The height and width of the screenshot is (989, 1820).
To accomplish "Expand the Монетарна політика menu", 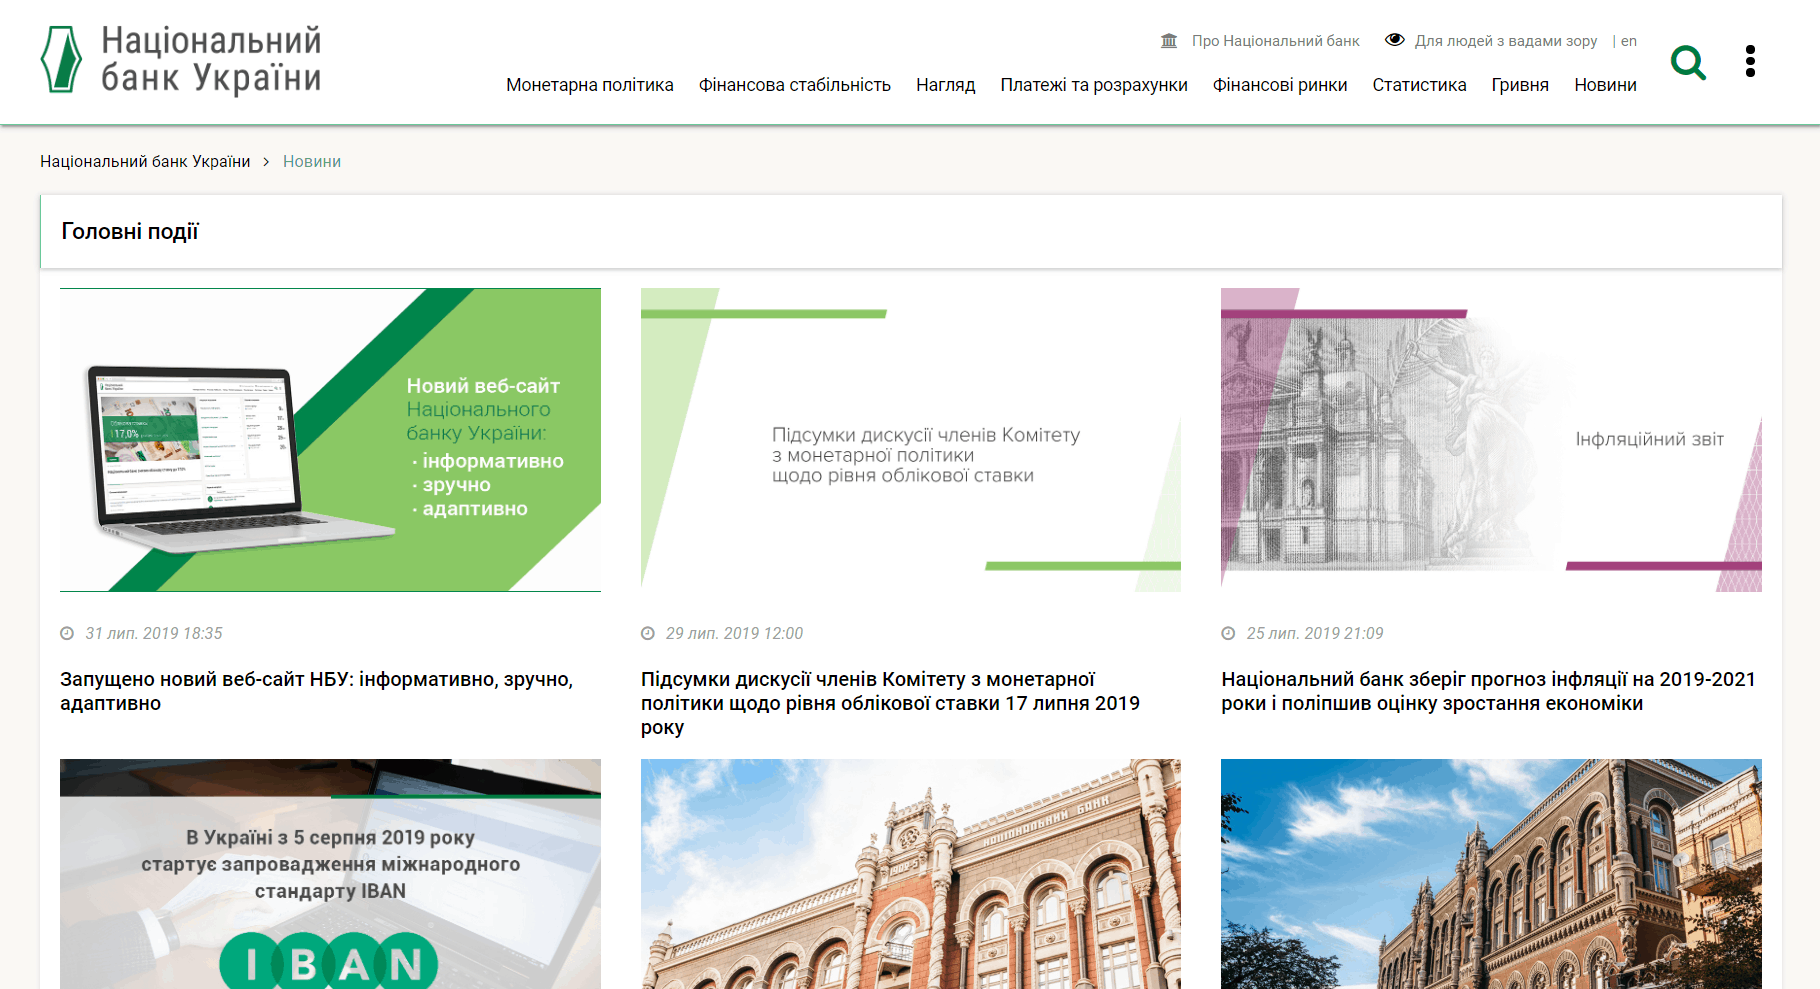I will [589, 85].
